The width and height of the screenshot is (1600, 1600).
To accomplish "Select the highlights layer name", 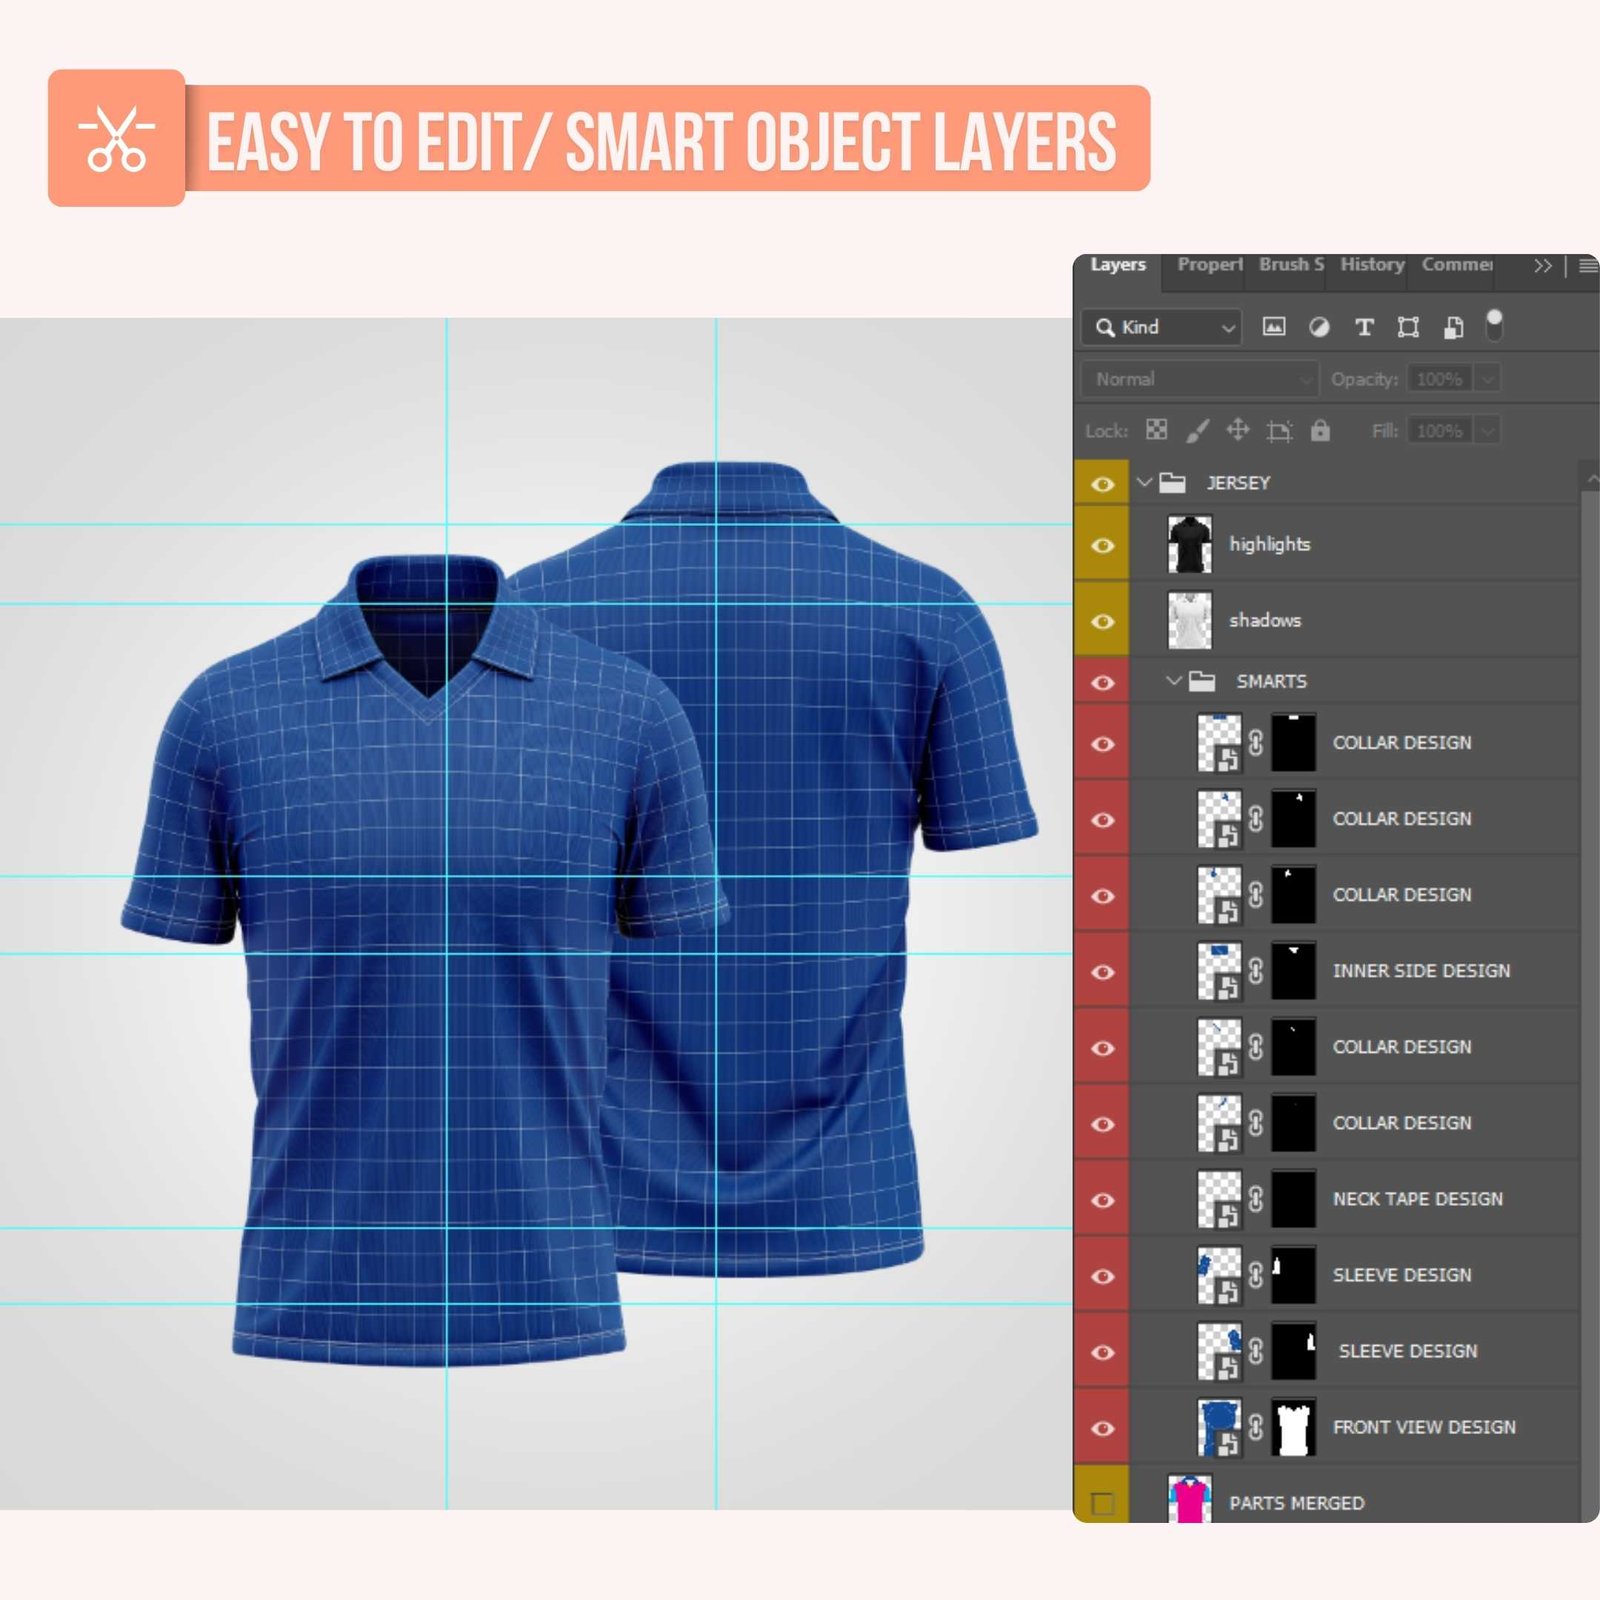I will point(1270,544).
